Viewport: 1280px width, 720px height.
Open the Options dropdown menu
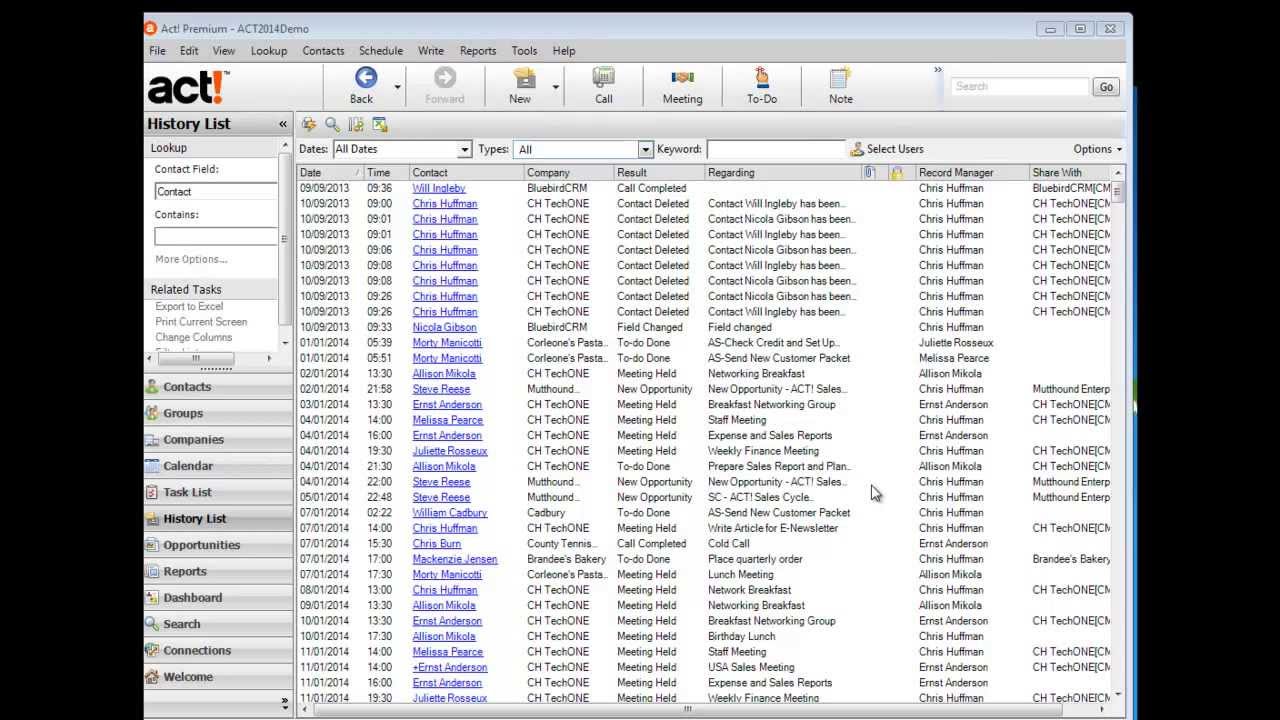1097,149
